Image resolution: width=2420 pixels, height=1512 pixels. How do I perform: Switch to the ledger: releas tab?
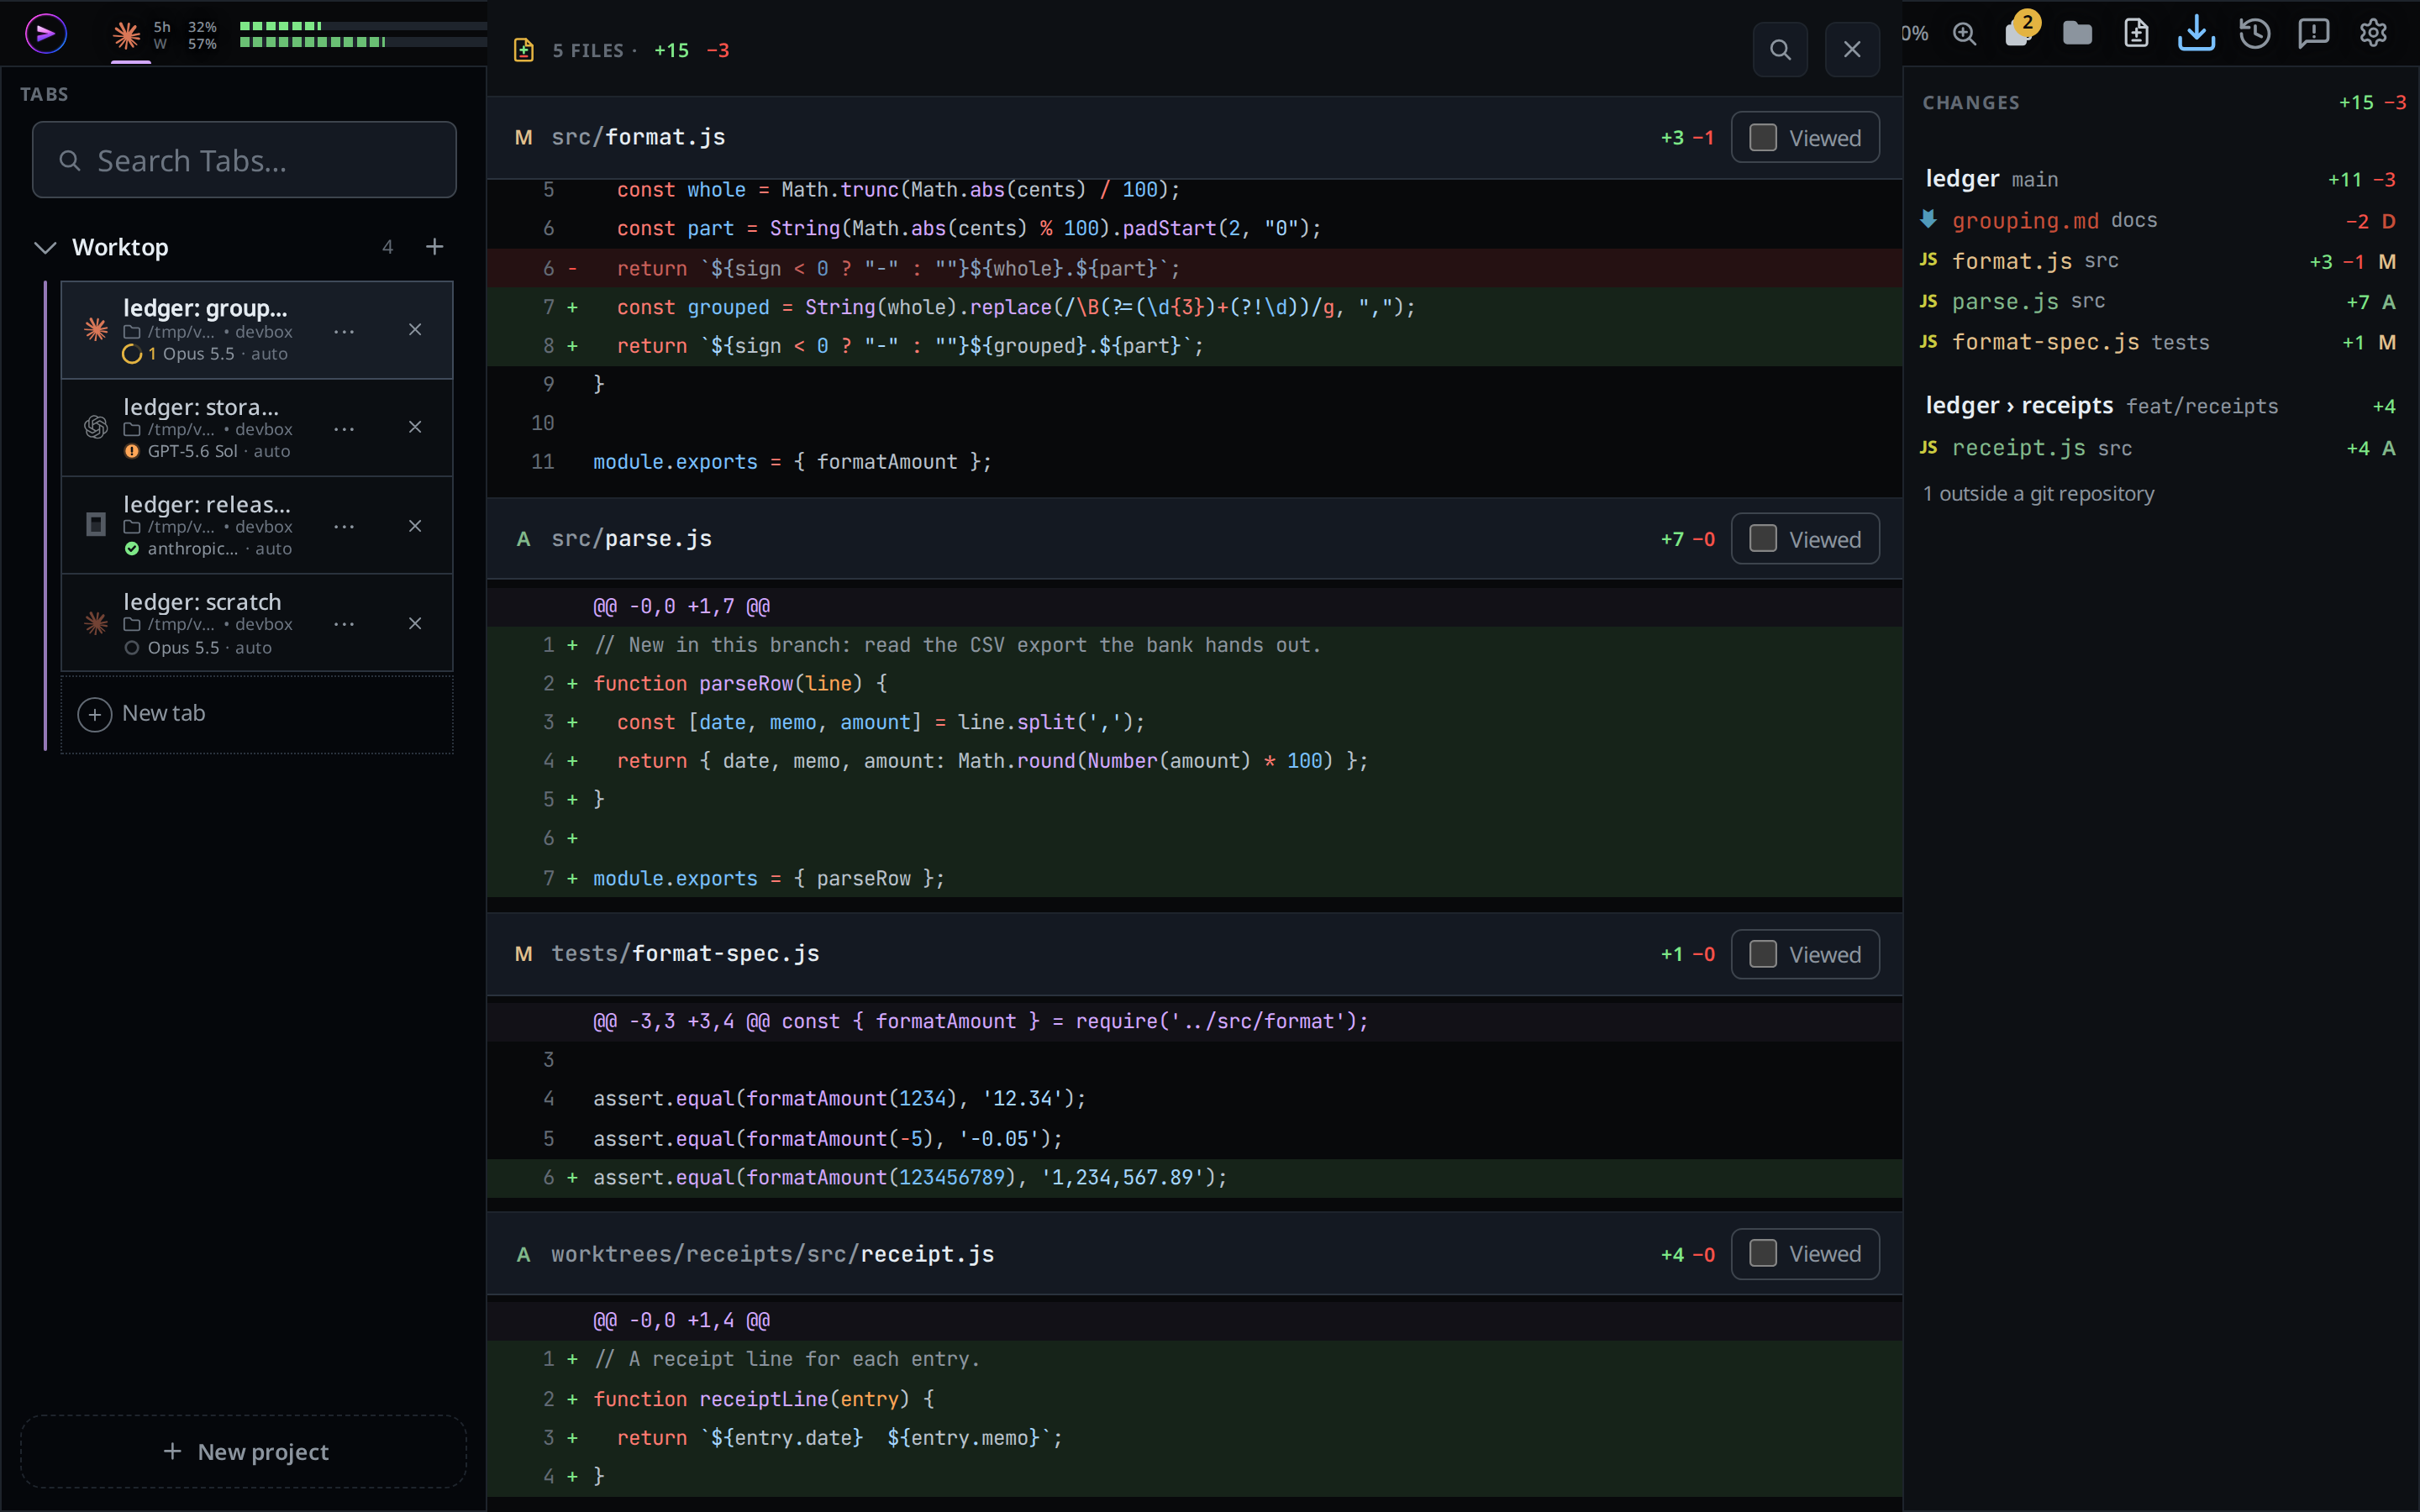click(257, 525)
